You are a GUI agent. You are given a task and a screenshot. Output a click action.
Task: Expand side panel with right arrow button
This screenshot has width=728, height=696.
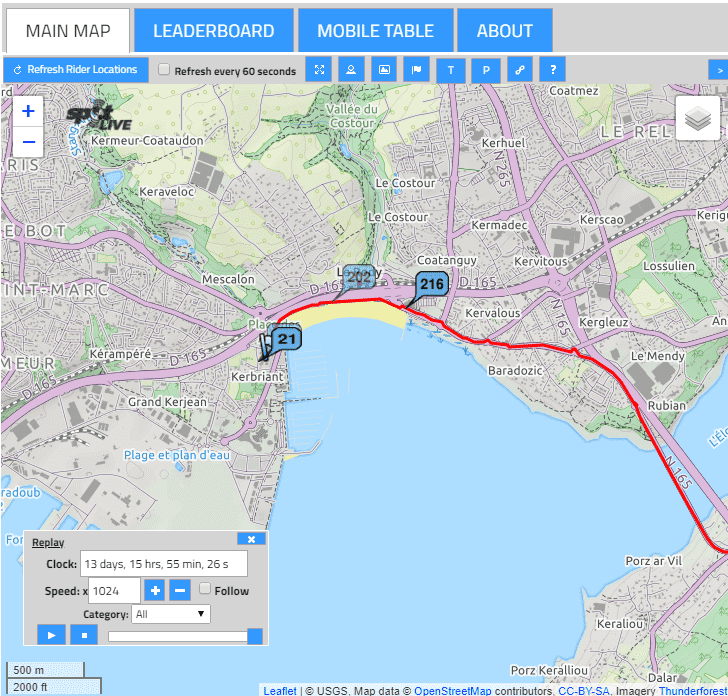(x=717, y=70)
